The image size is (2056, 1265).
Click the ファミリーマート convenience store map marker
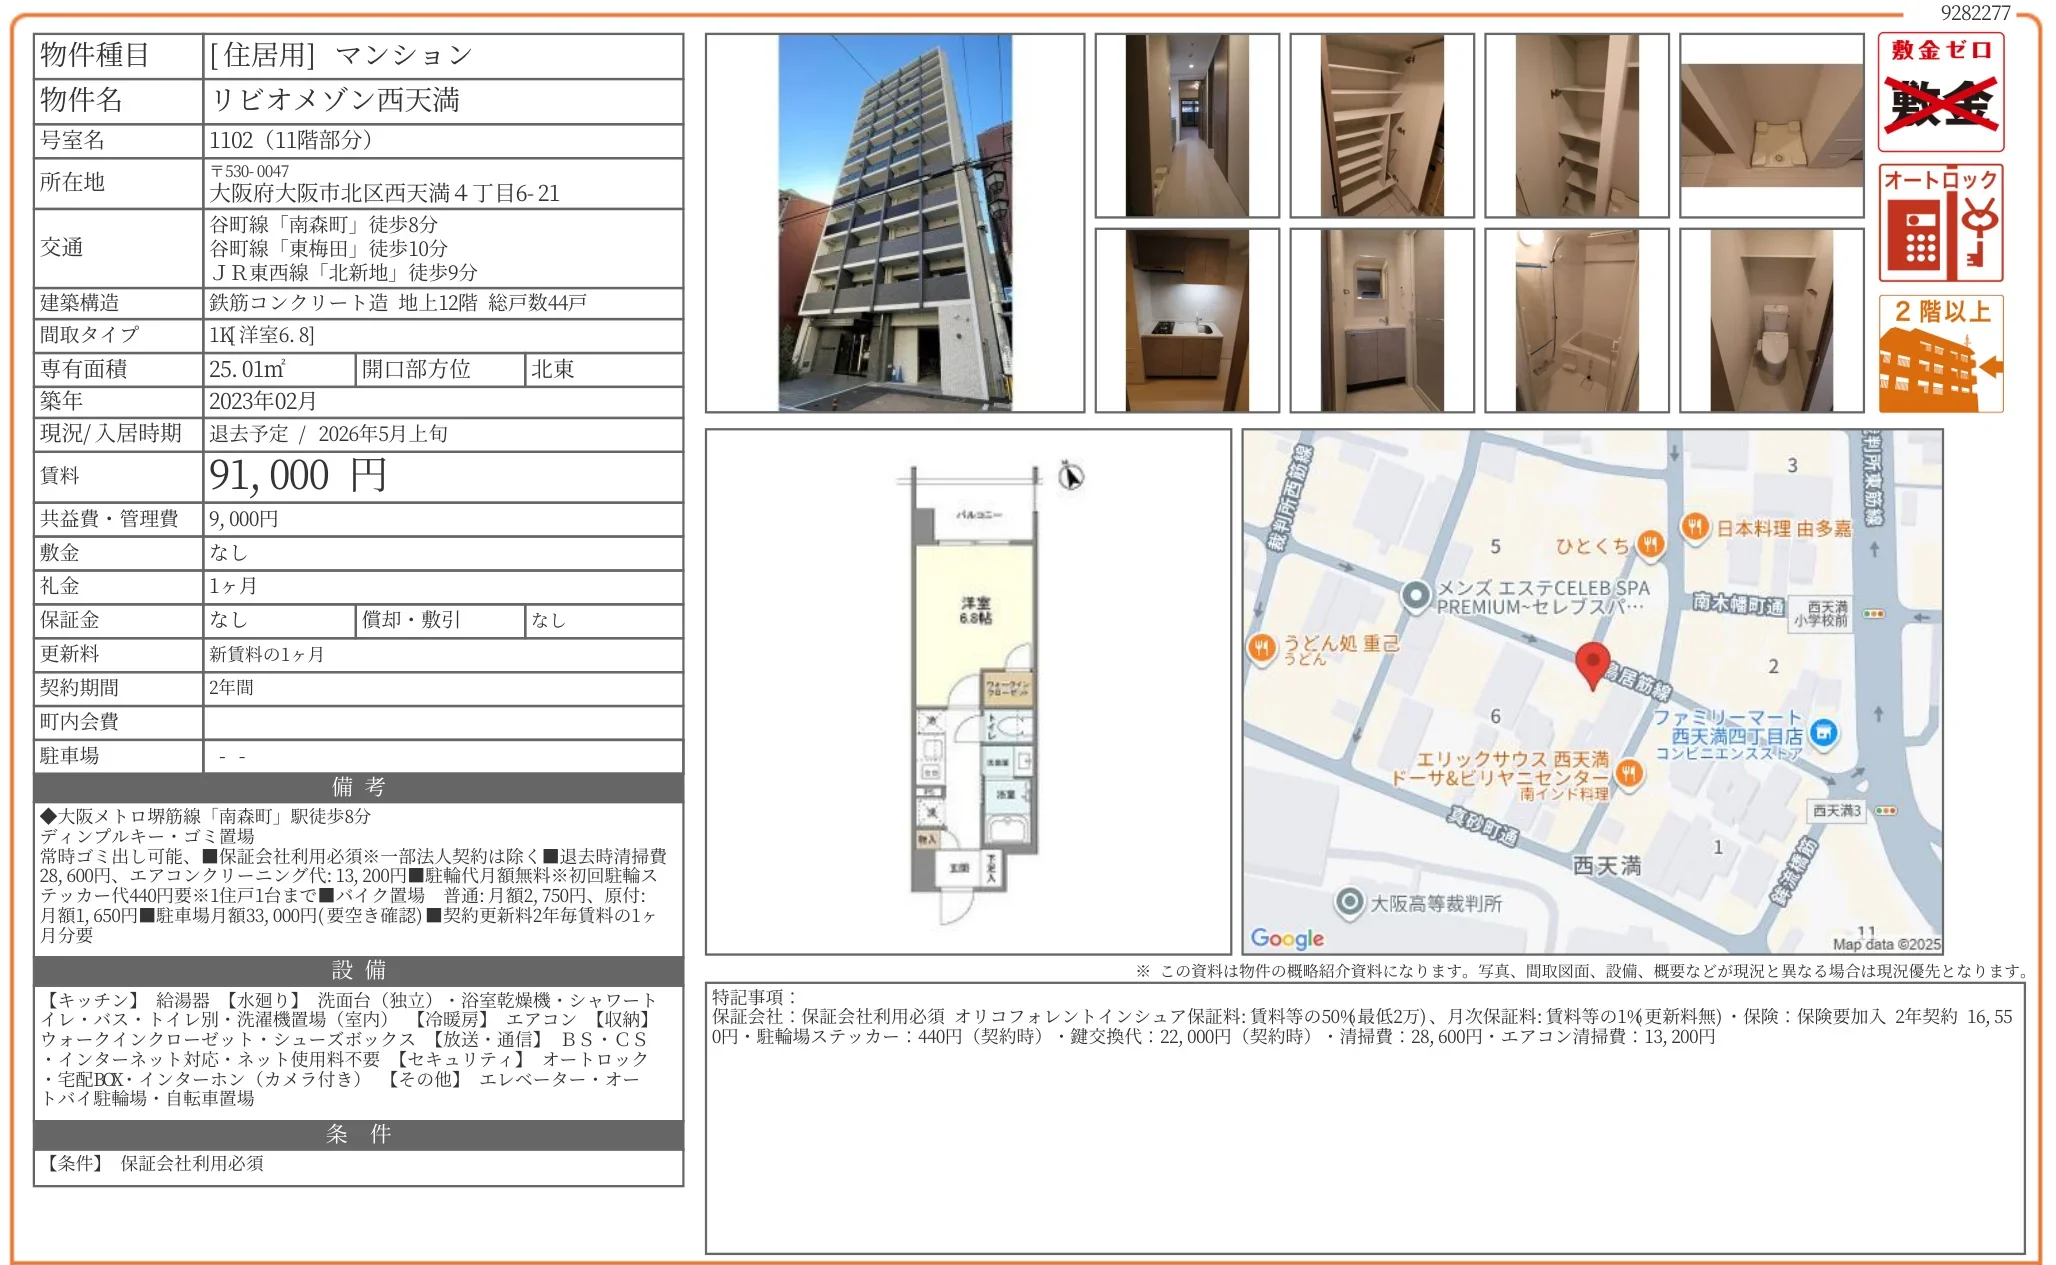coord(1823,734)
